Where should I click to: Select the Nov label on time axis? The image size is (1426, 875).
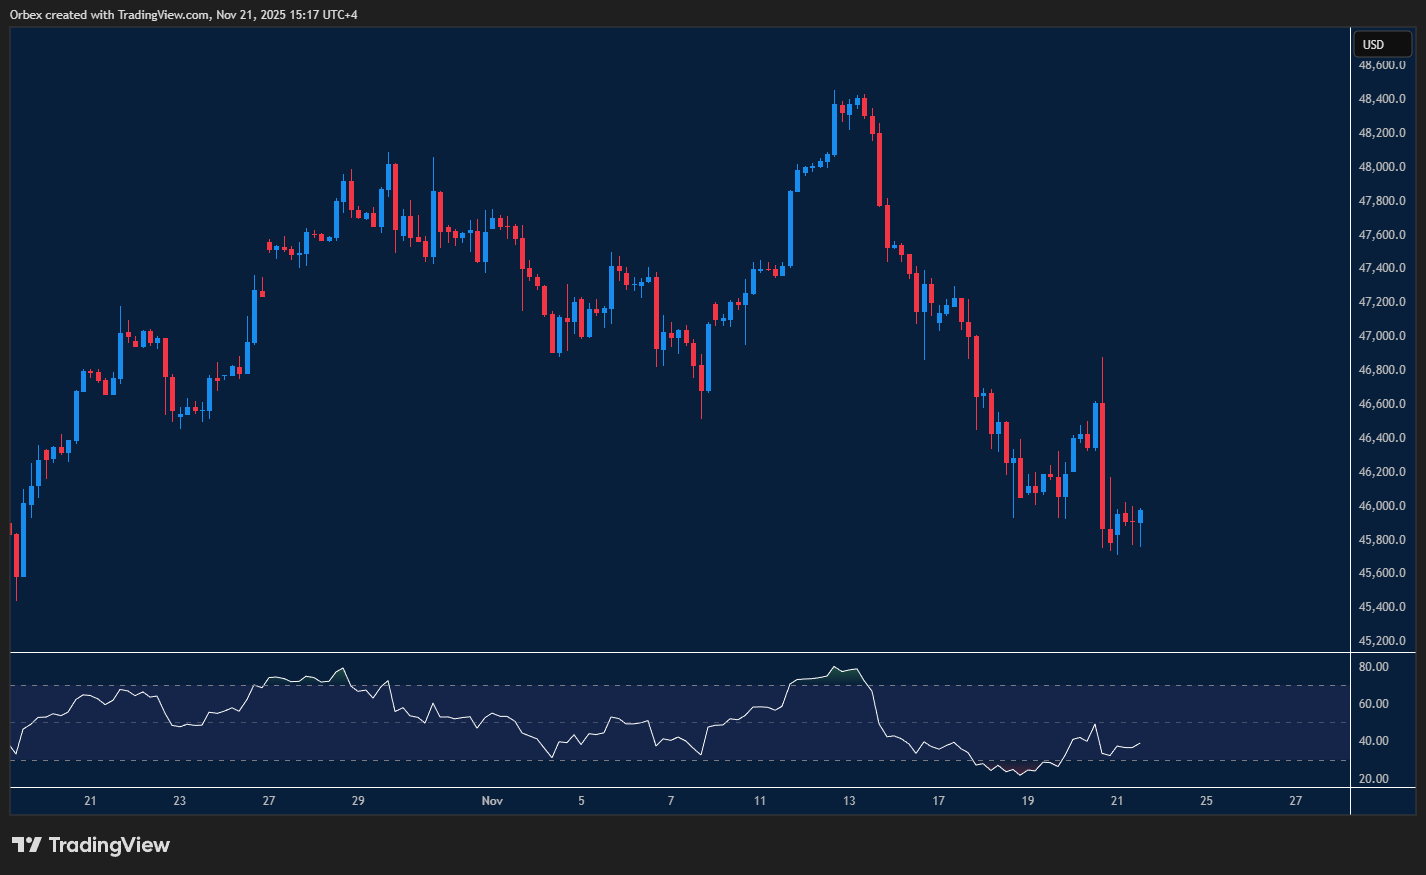point(492,801)
